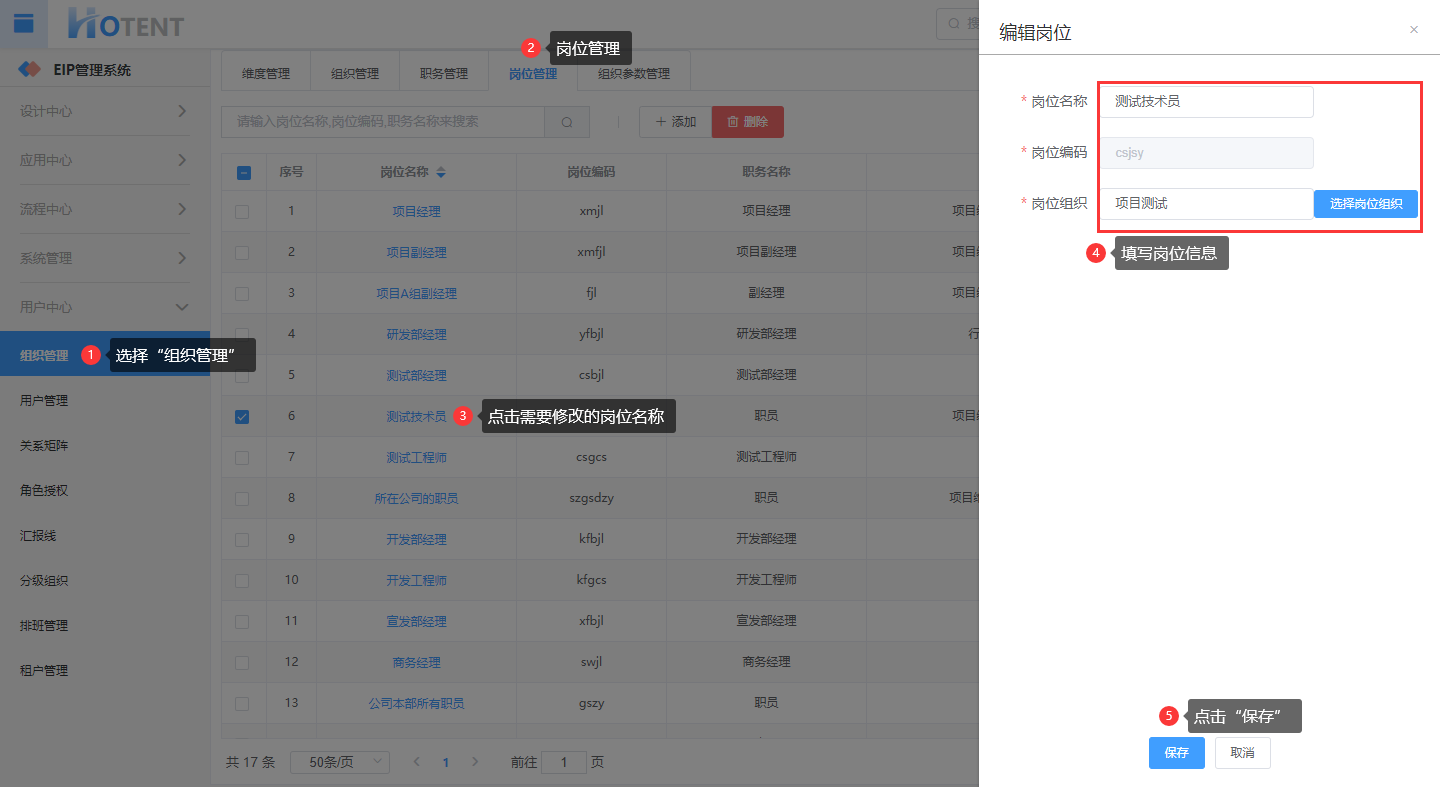Expand the 设计中心 sidebar section
The width and height of the screenshot is (1440, 787).
104,111
